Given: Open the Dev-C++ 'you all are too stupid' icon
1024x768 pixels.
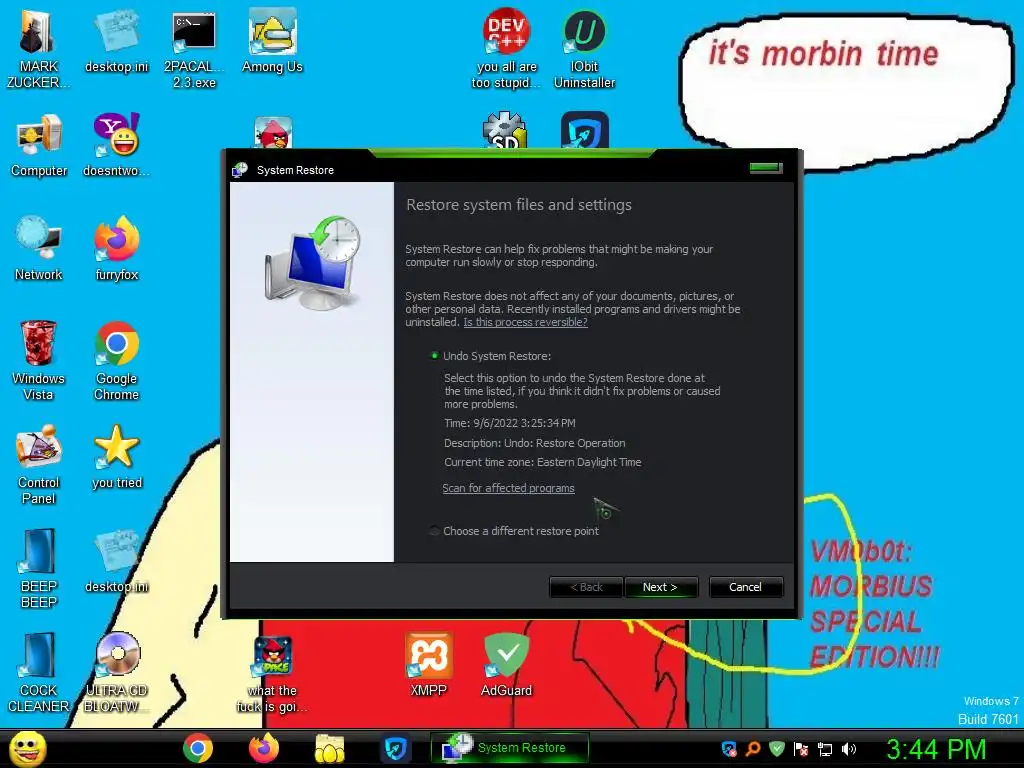Looking at the screenshot, I should tap(506, 49).
